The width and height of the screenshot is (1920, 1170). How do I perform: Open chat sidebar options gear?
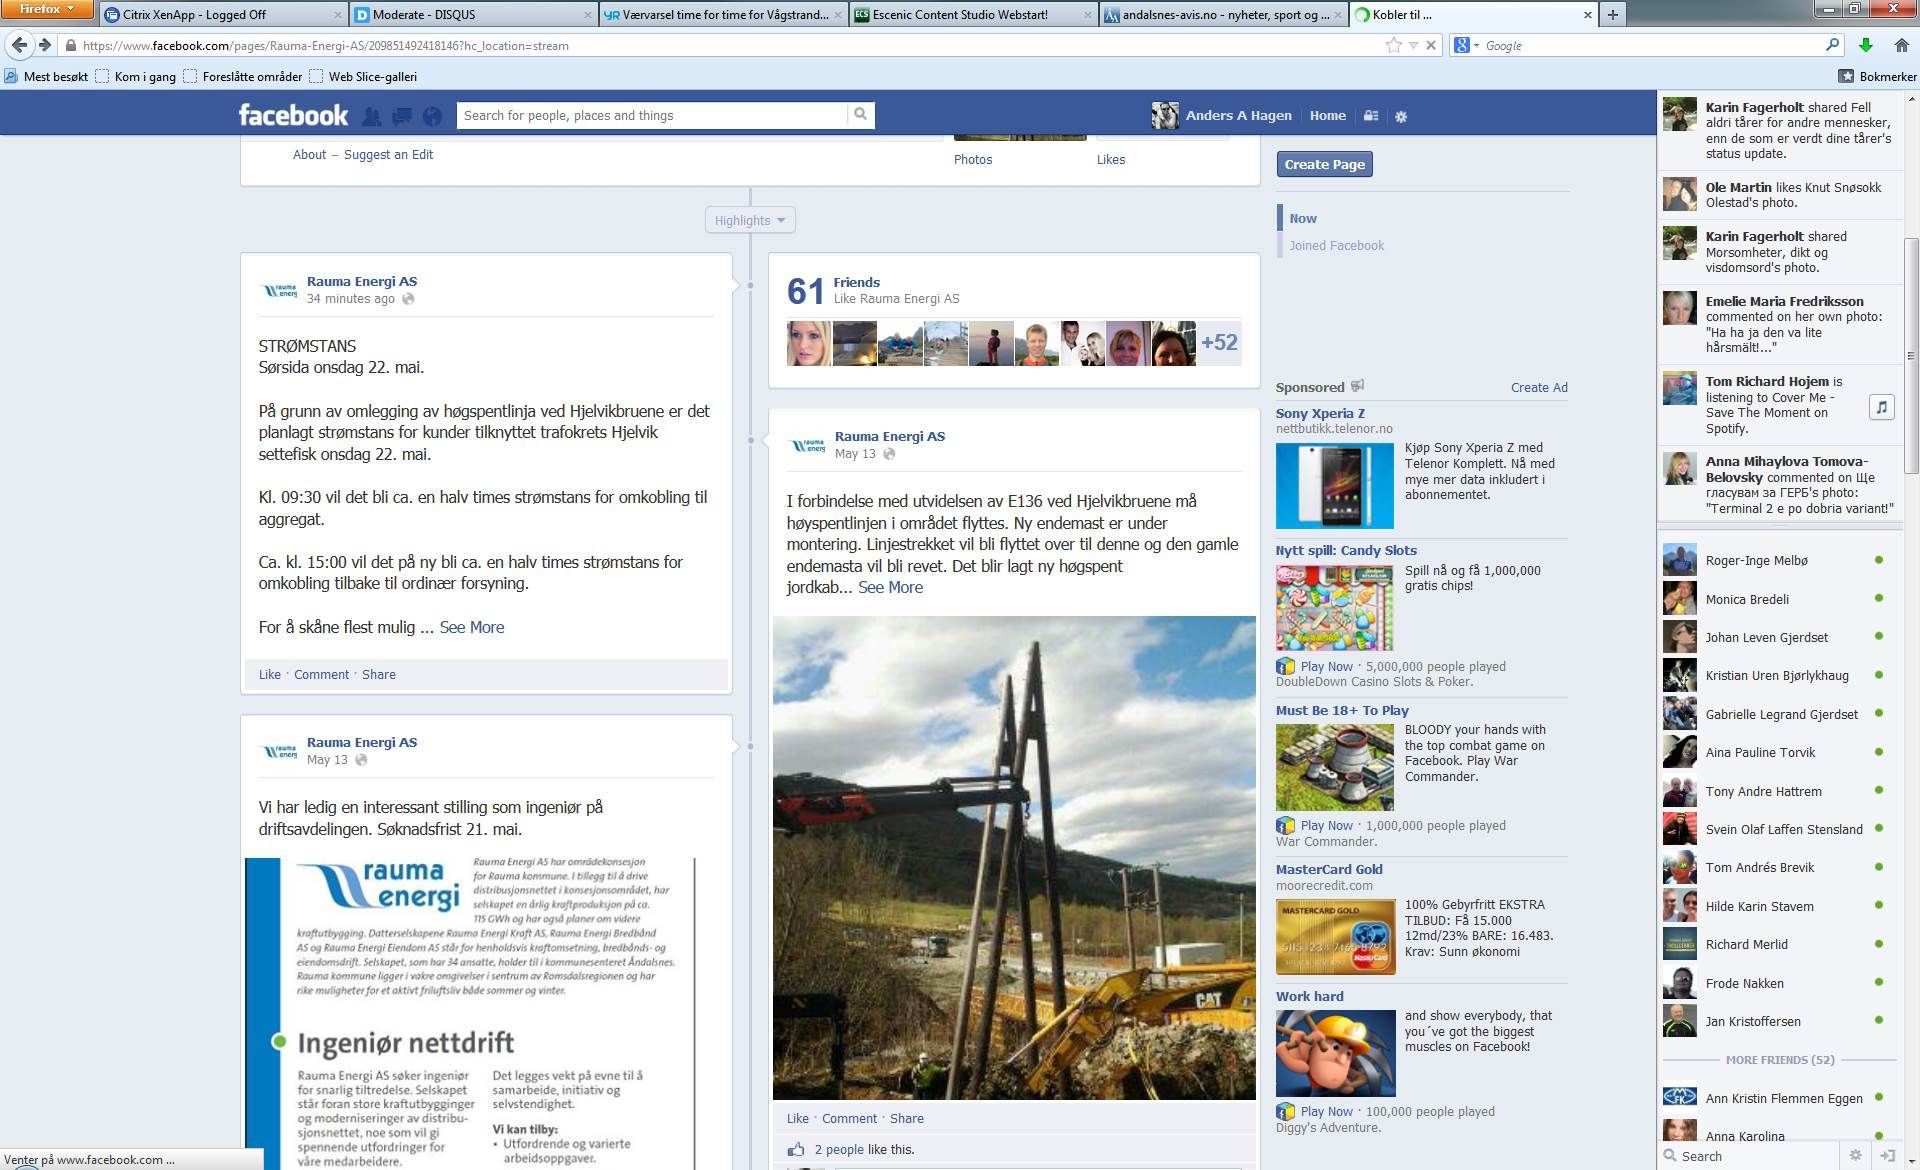pos(1855,1155)
